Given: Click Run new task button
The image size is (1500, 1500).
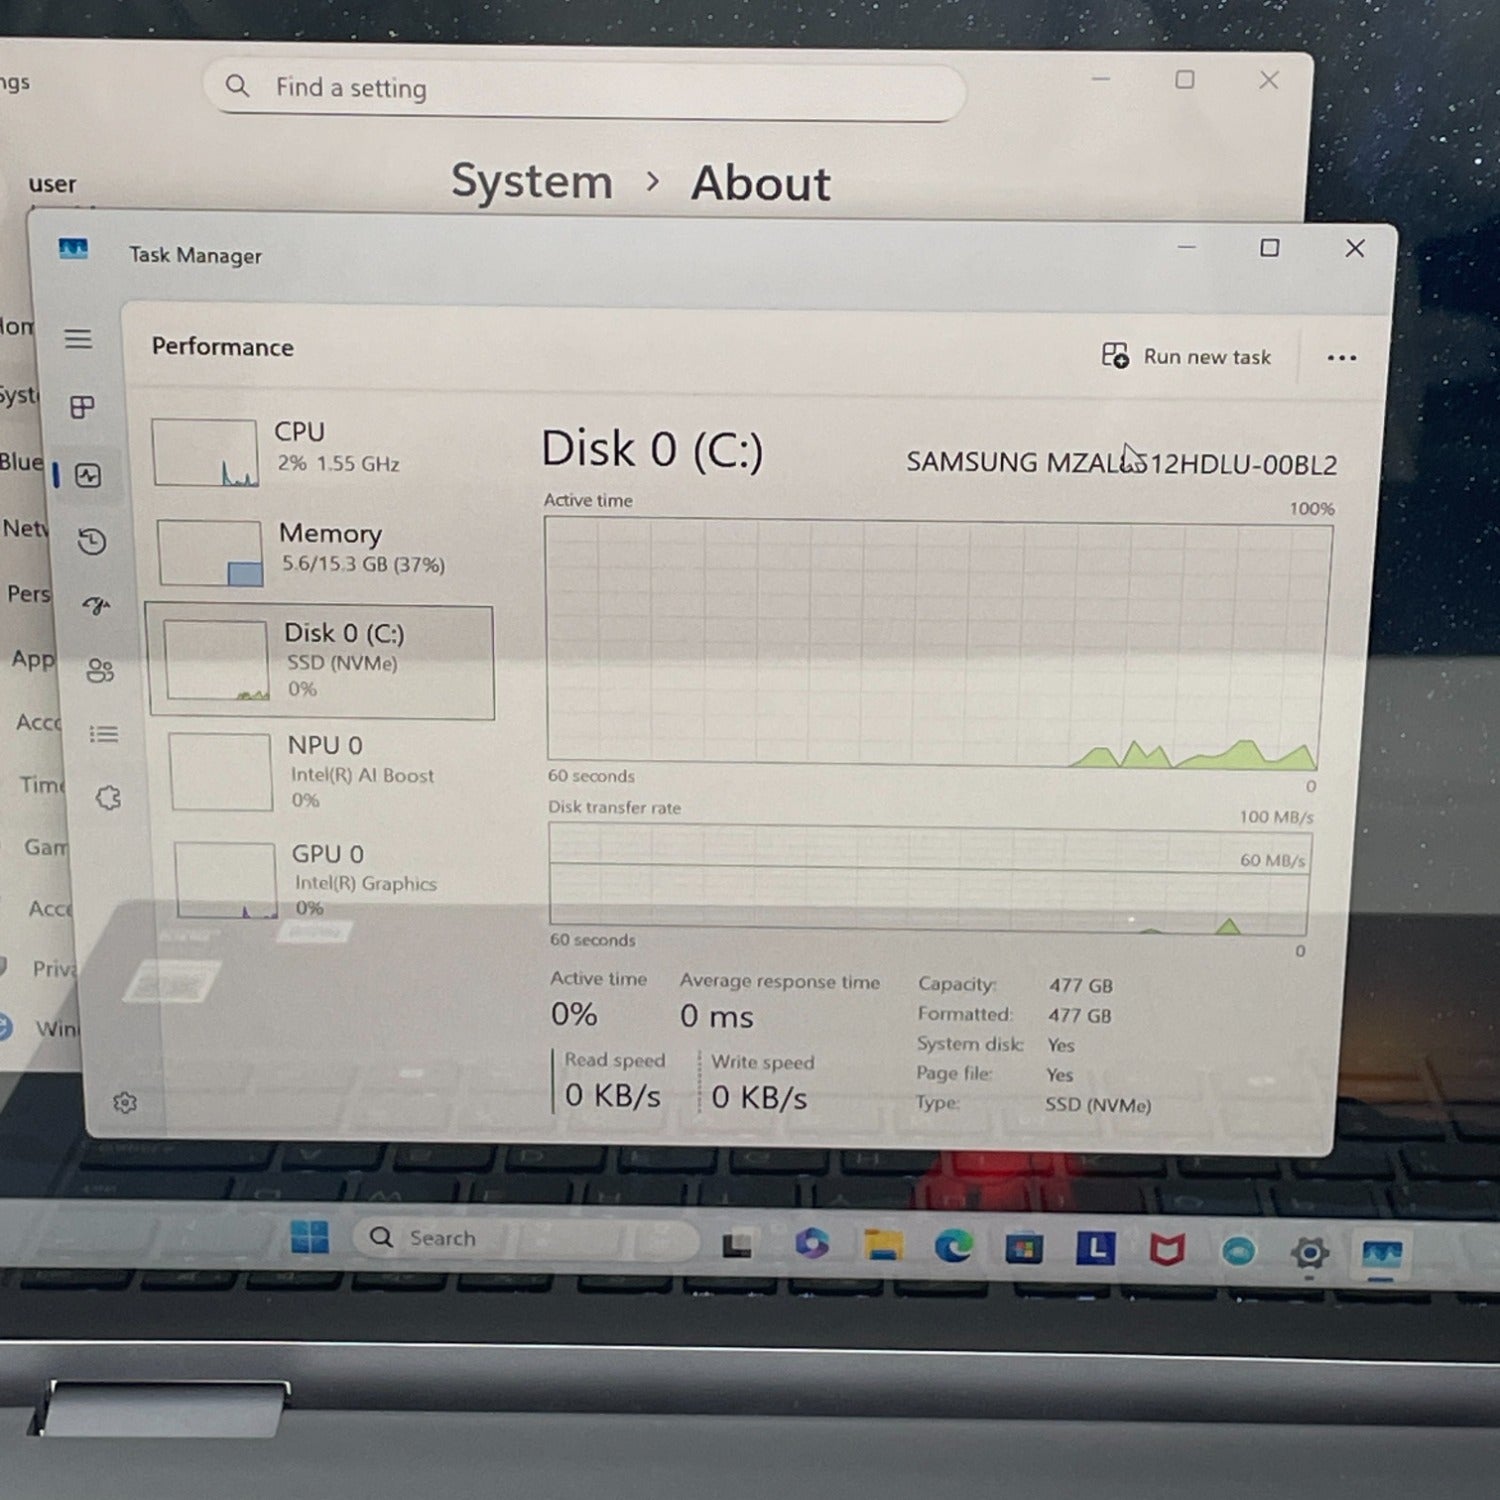Looking at the screenshot, I should pyautogui.click(x=1187, y=357).
